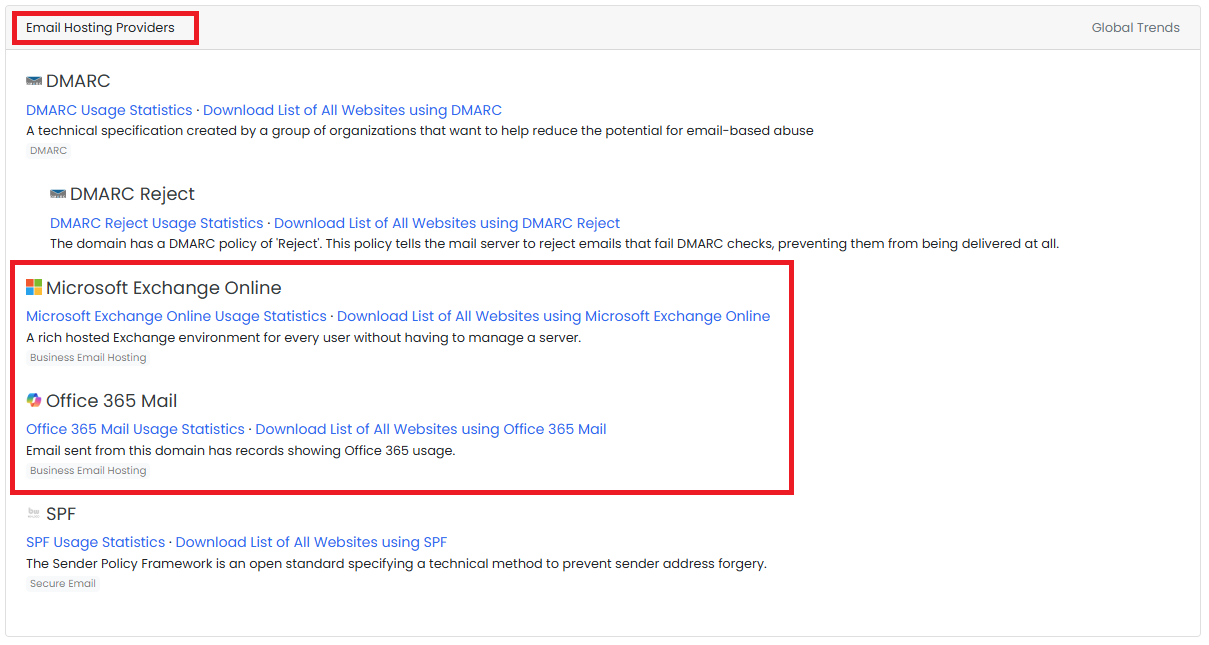Screen dimensions: 1209x645
Task: Click the Sender Policy Framework description text
Action: (396, 563)
